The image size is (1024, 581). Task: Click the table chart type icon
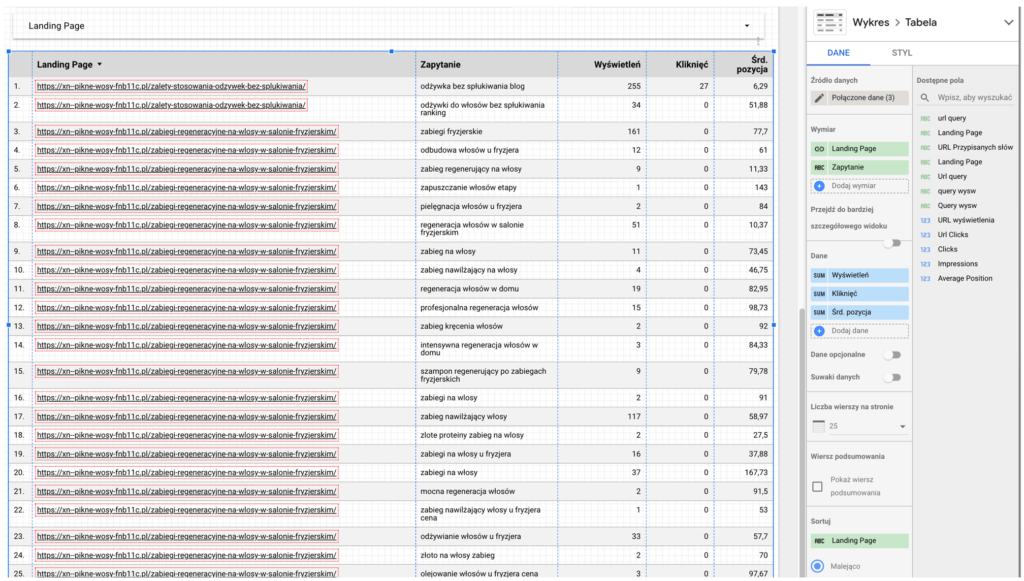coord(829,22)
